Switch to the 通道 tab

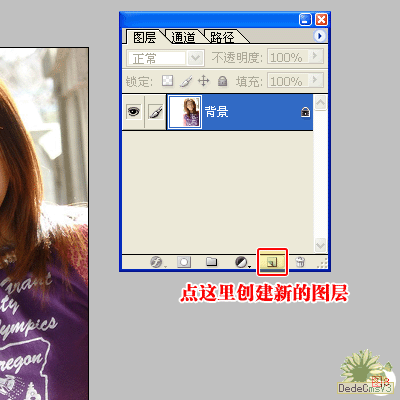tap(183, 37)
